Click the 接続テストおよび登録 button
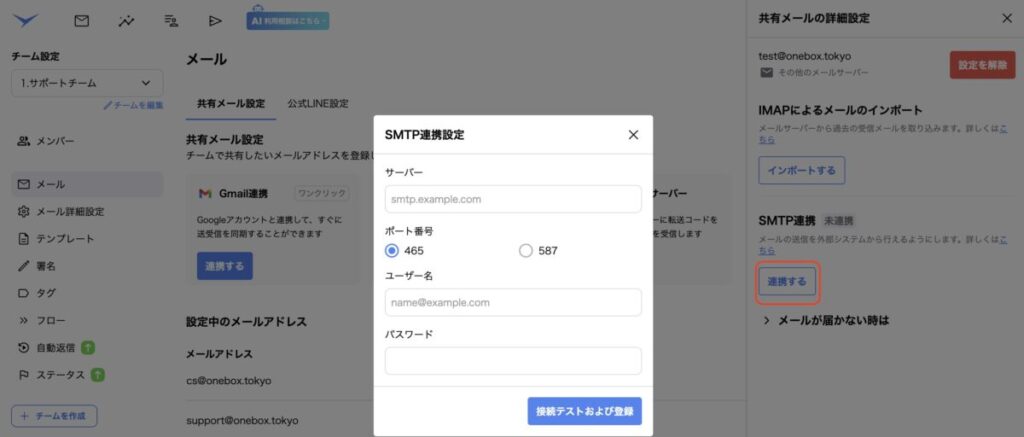Screen dimensions: 1024x437 point(584,411)
